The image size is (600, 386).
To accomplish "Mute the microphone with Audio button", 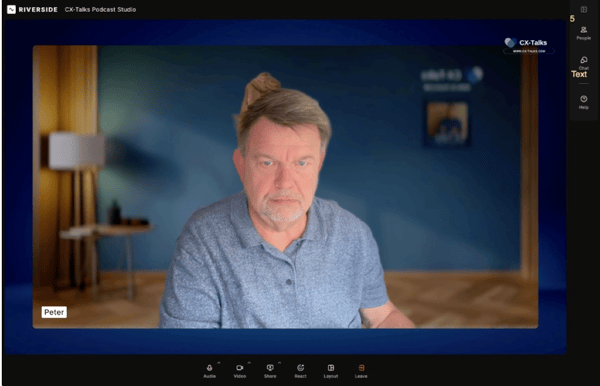I will tap(209, 371).
